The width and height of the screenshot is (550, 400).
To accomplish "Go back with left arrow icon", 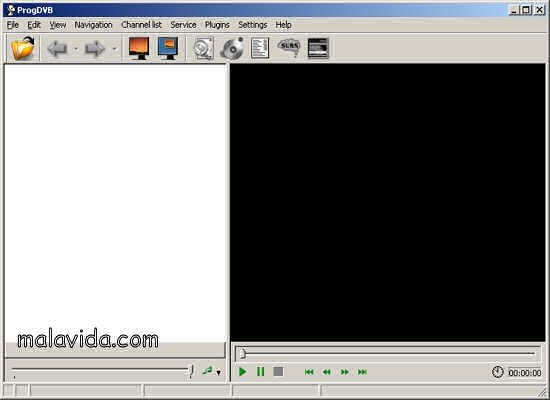I will [57, 48].
